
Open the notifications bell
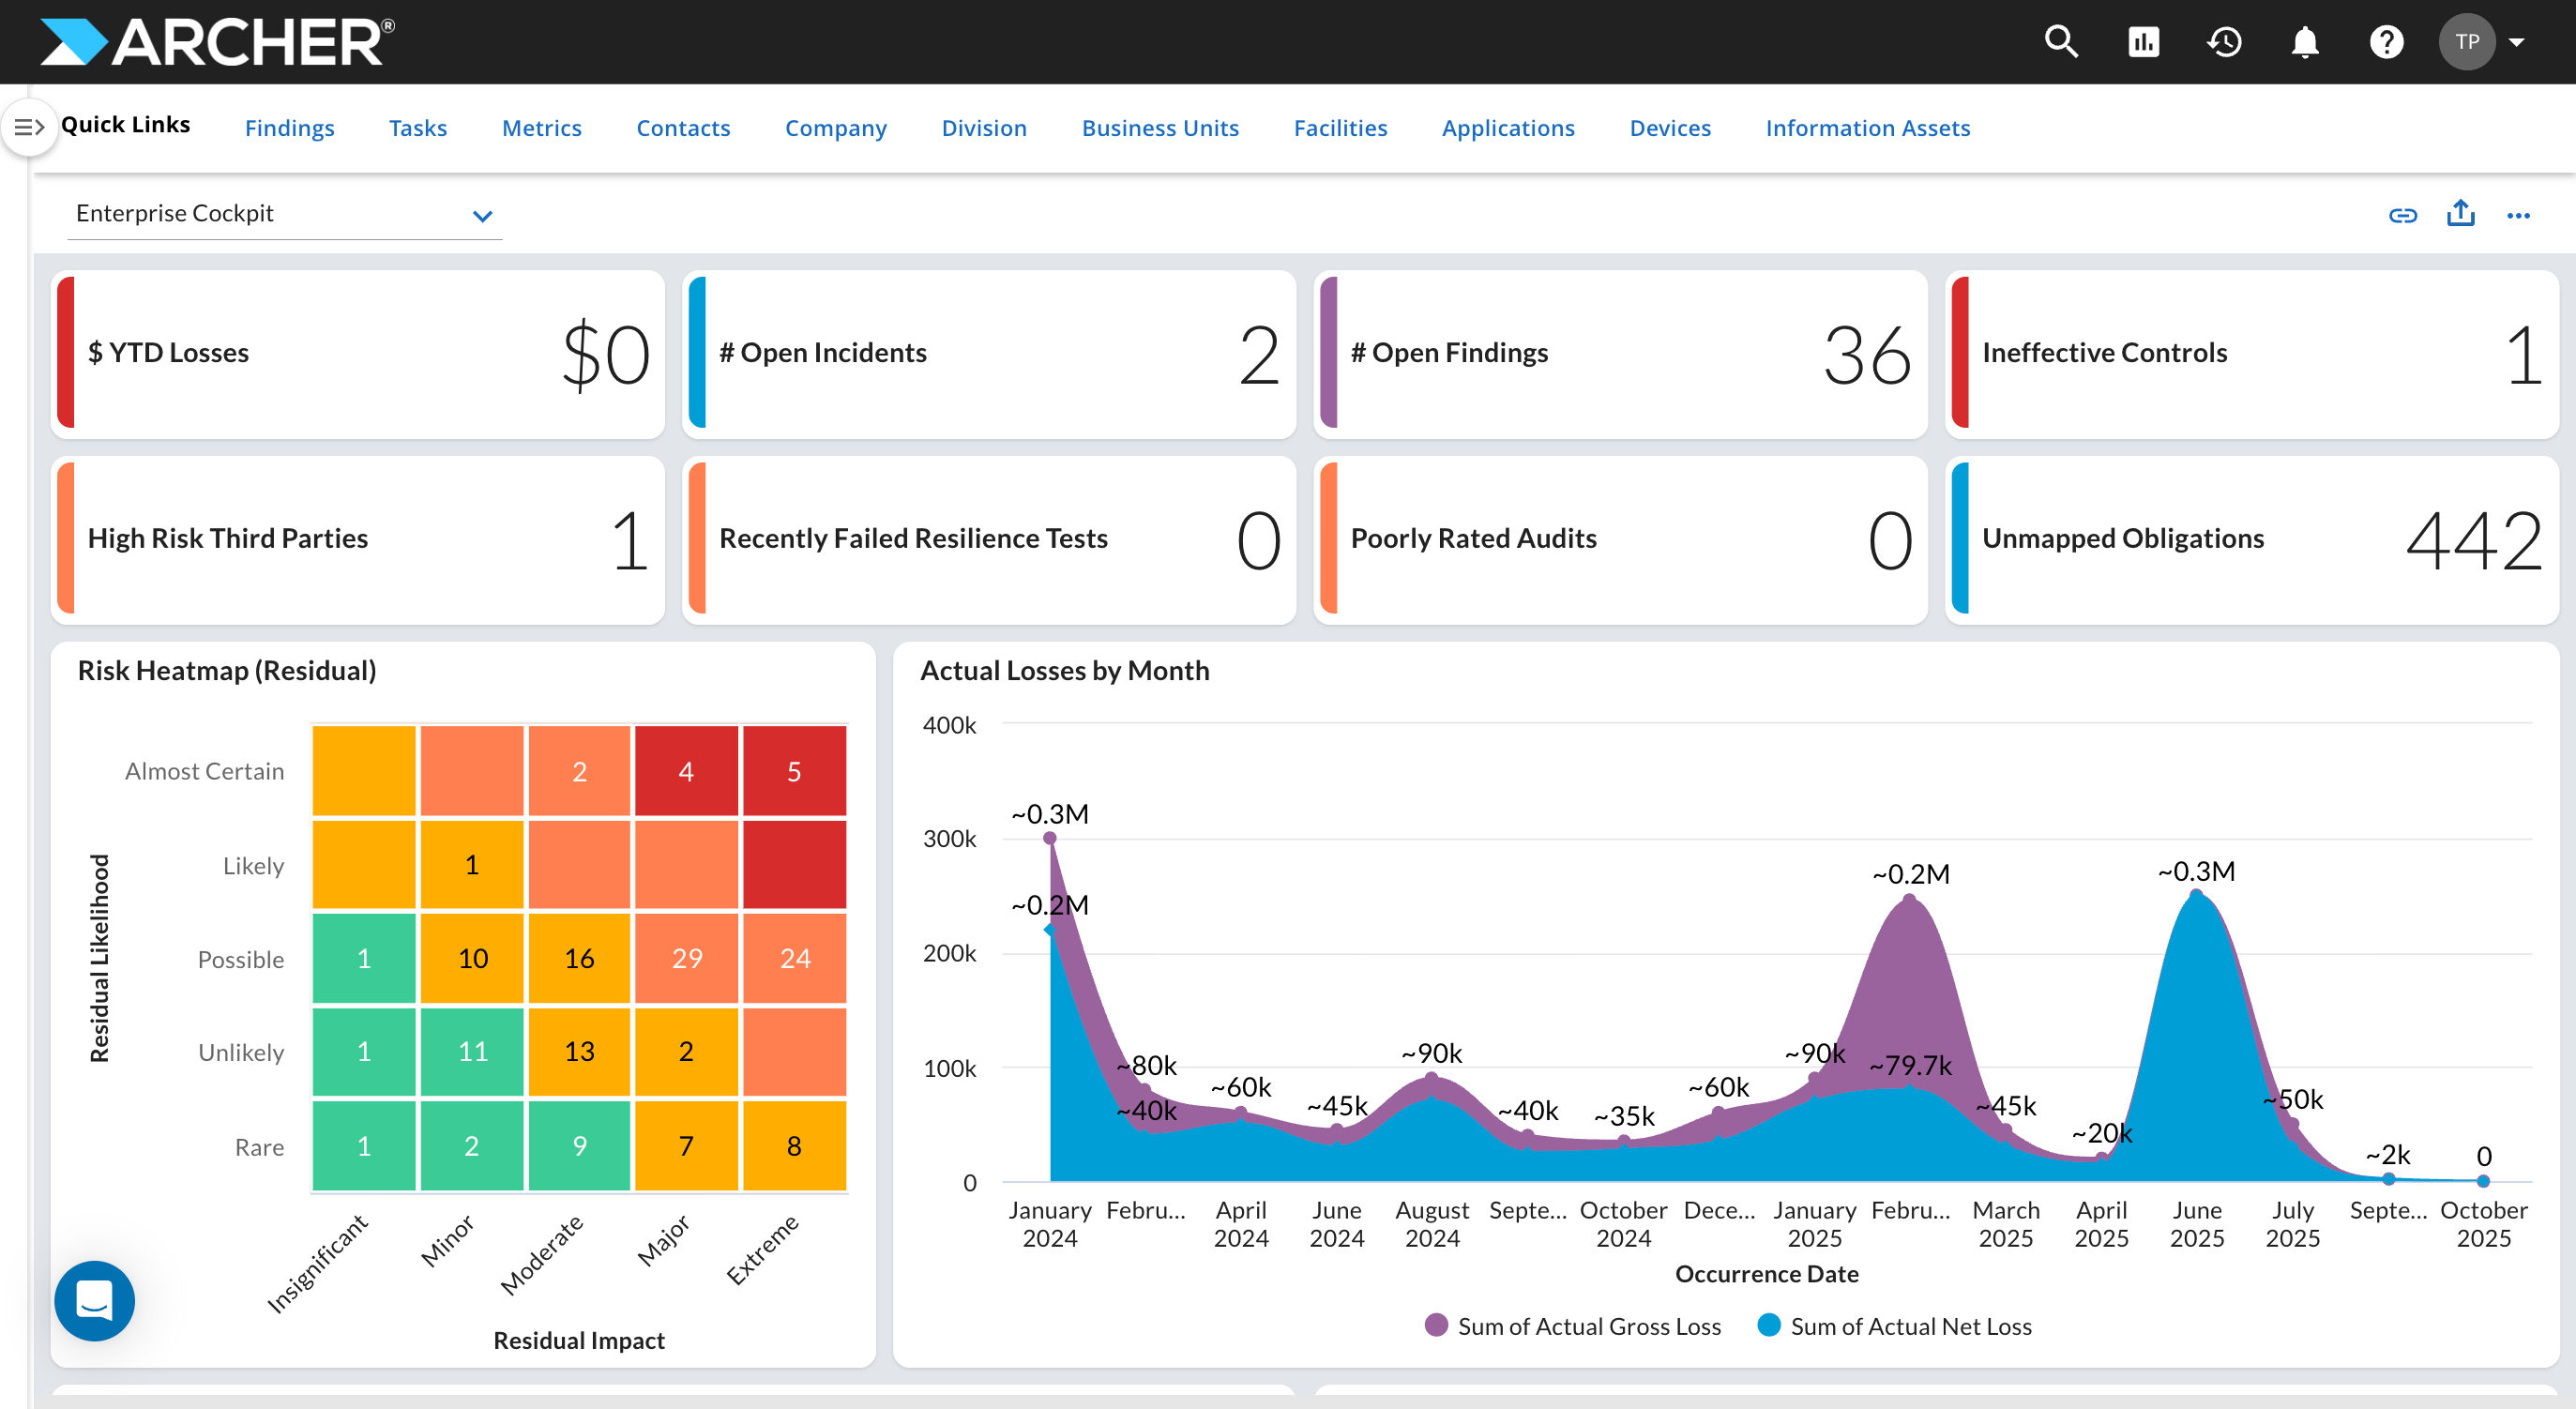tap(2305, 42)
